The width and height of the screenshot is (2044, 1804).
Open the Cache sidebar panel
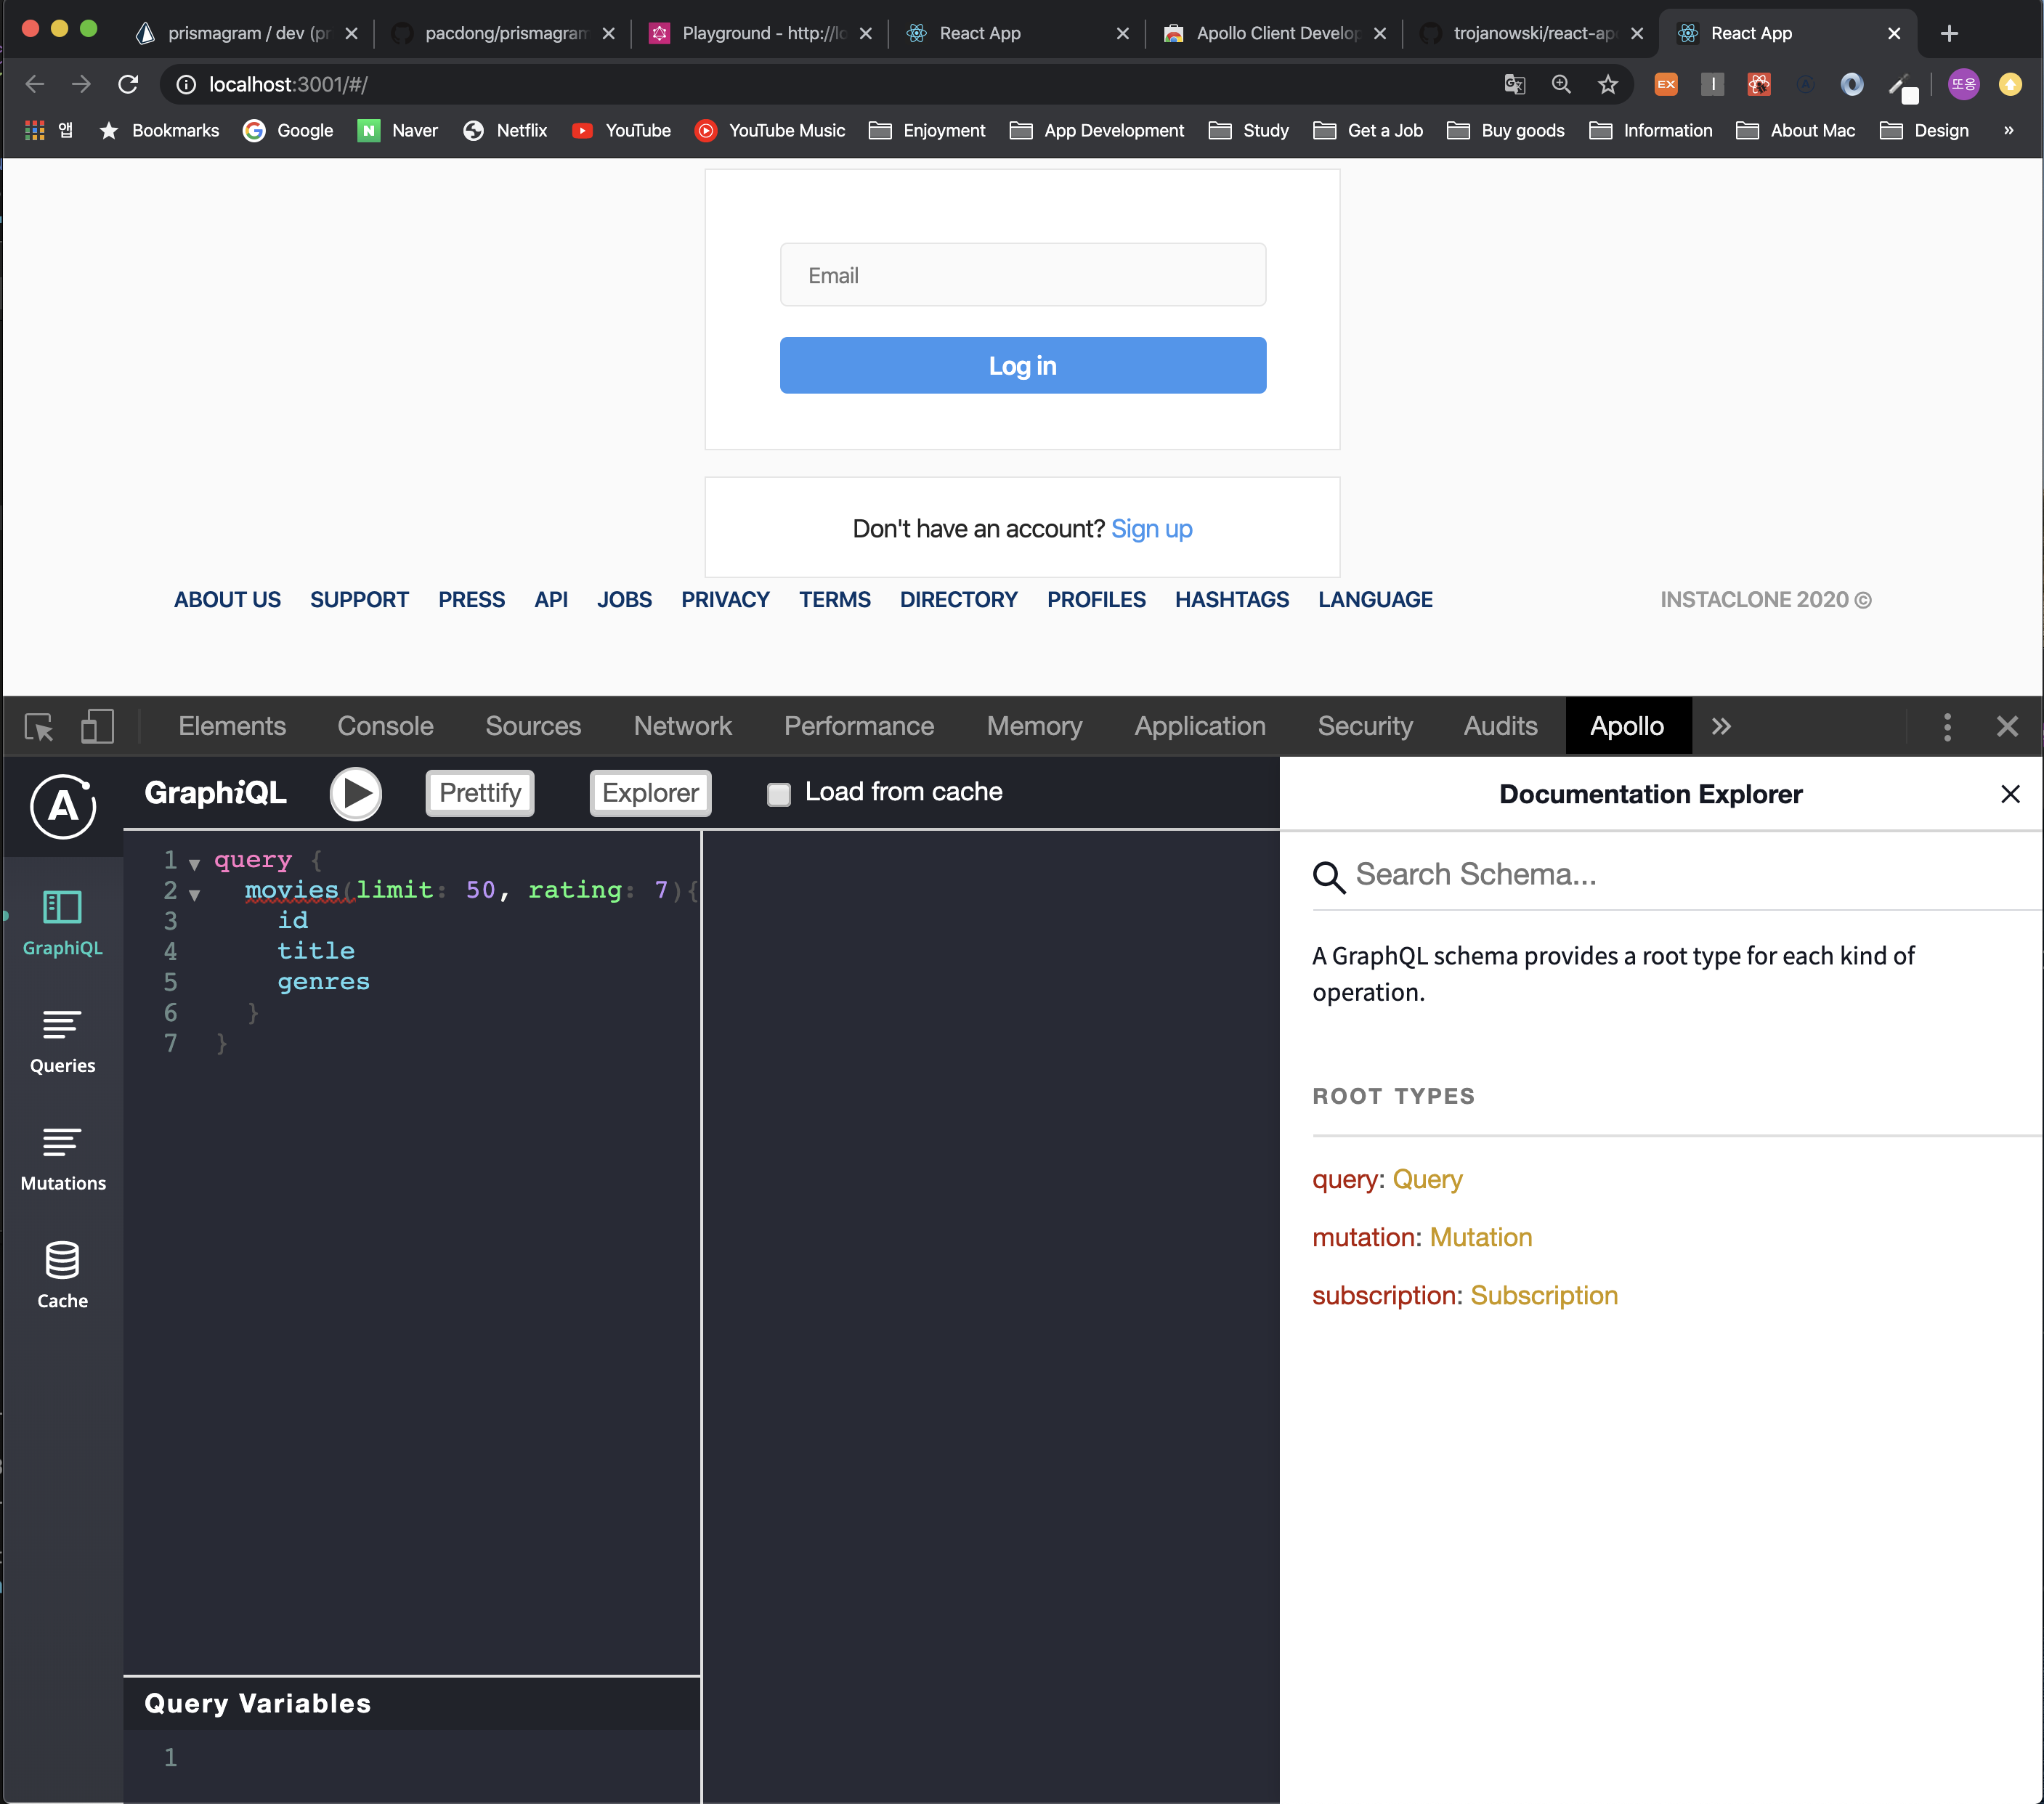point(62,1276)
